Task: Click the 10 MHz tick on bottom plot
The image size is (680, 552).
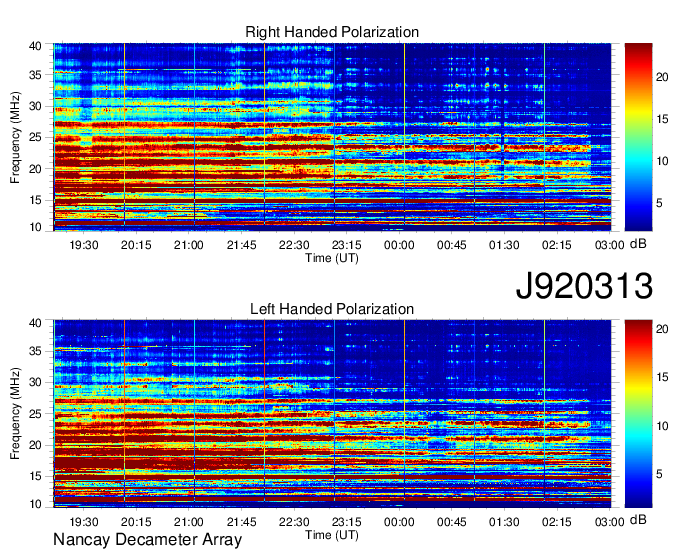Action: click(x=35, y=504)
